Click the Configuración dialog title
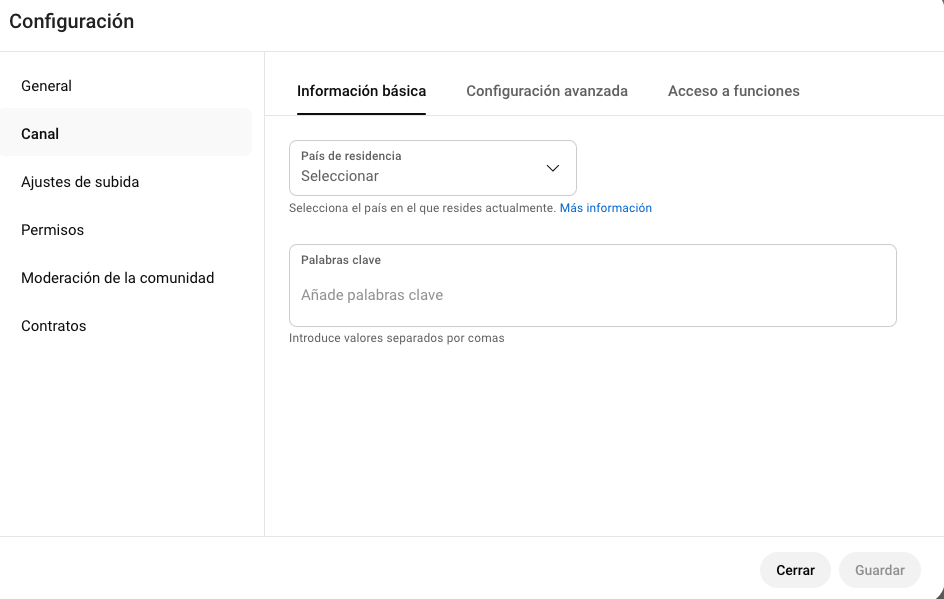This screenshot has width=944, height=599. 71,21
